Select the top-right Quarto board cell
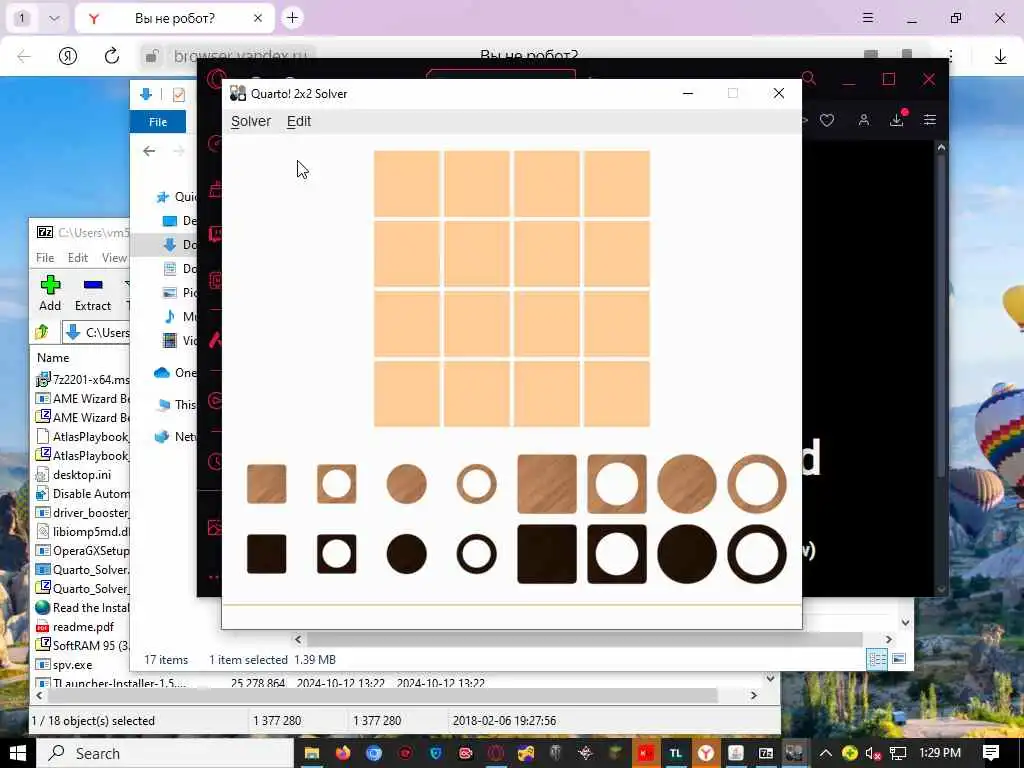Viewport: 1024px width, 768px height. click(x=617, y=184)
